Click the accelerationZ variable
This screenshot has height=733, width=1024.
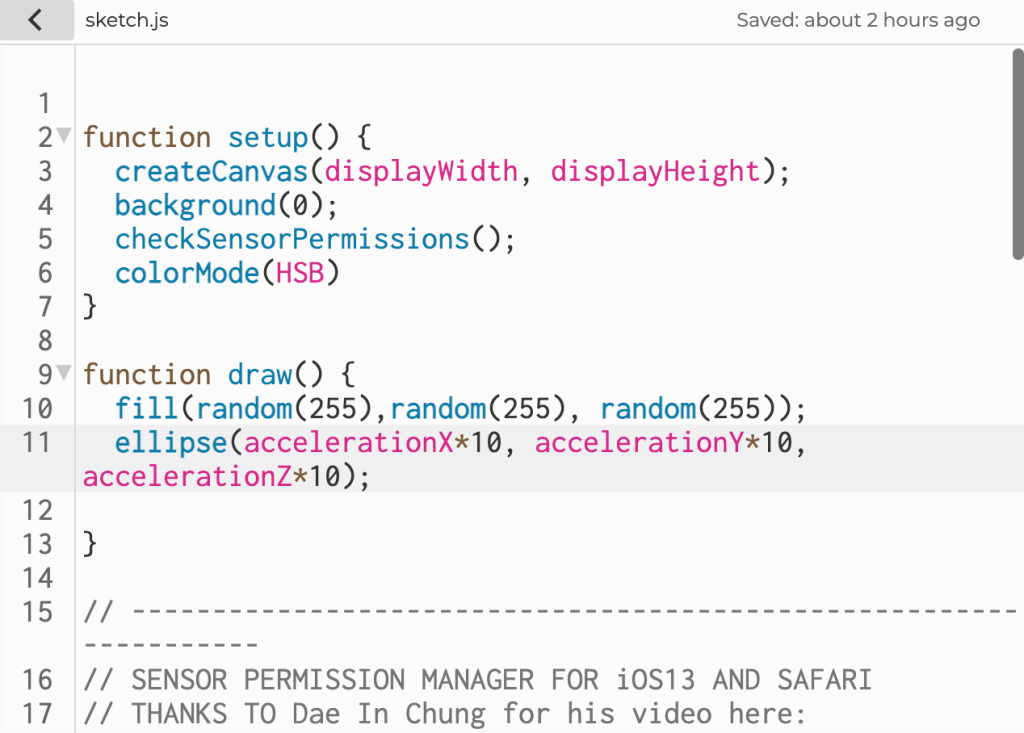coord(187,476)
